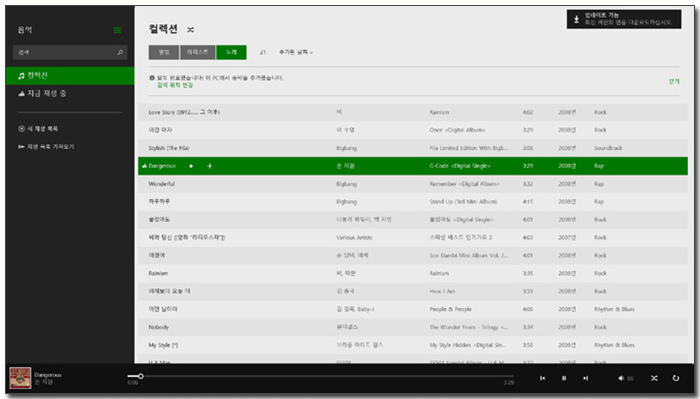Skip to next track
Viewport: 700px width, 399px height.
pos(585,378)
